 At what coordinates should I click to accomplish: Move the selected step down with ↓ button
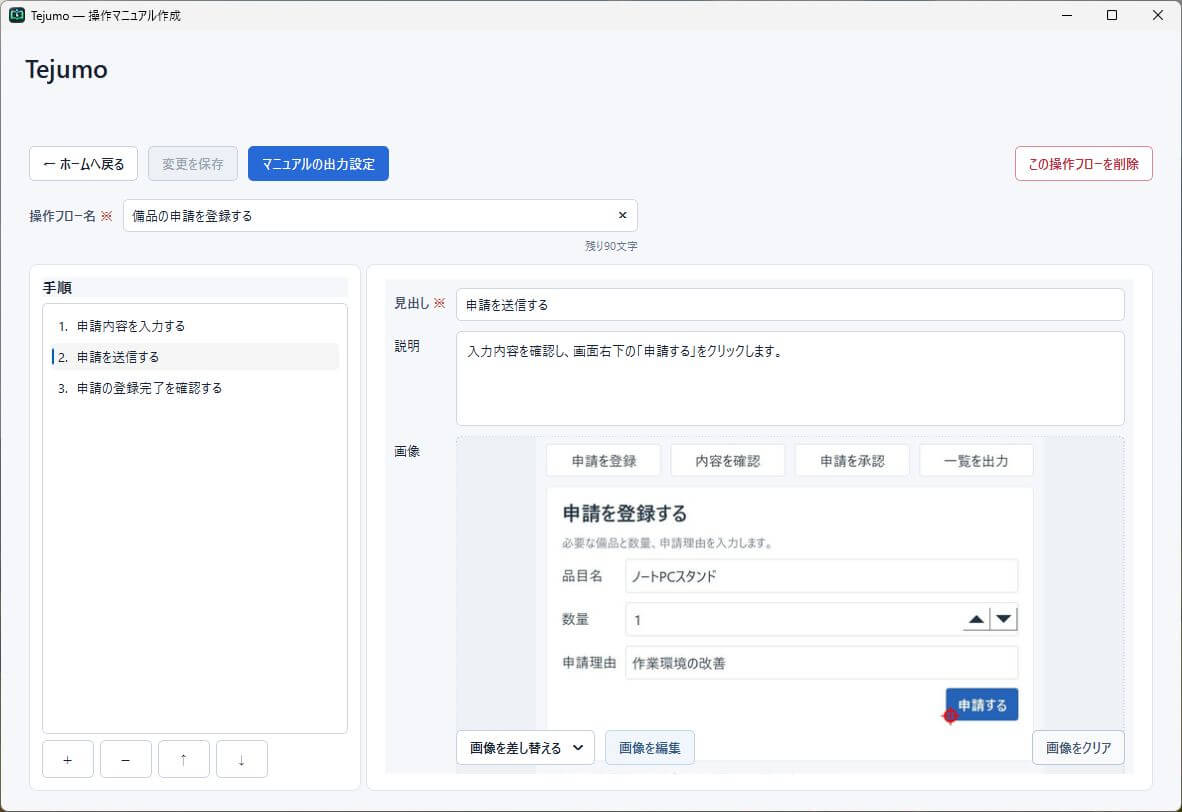(242, 759)
